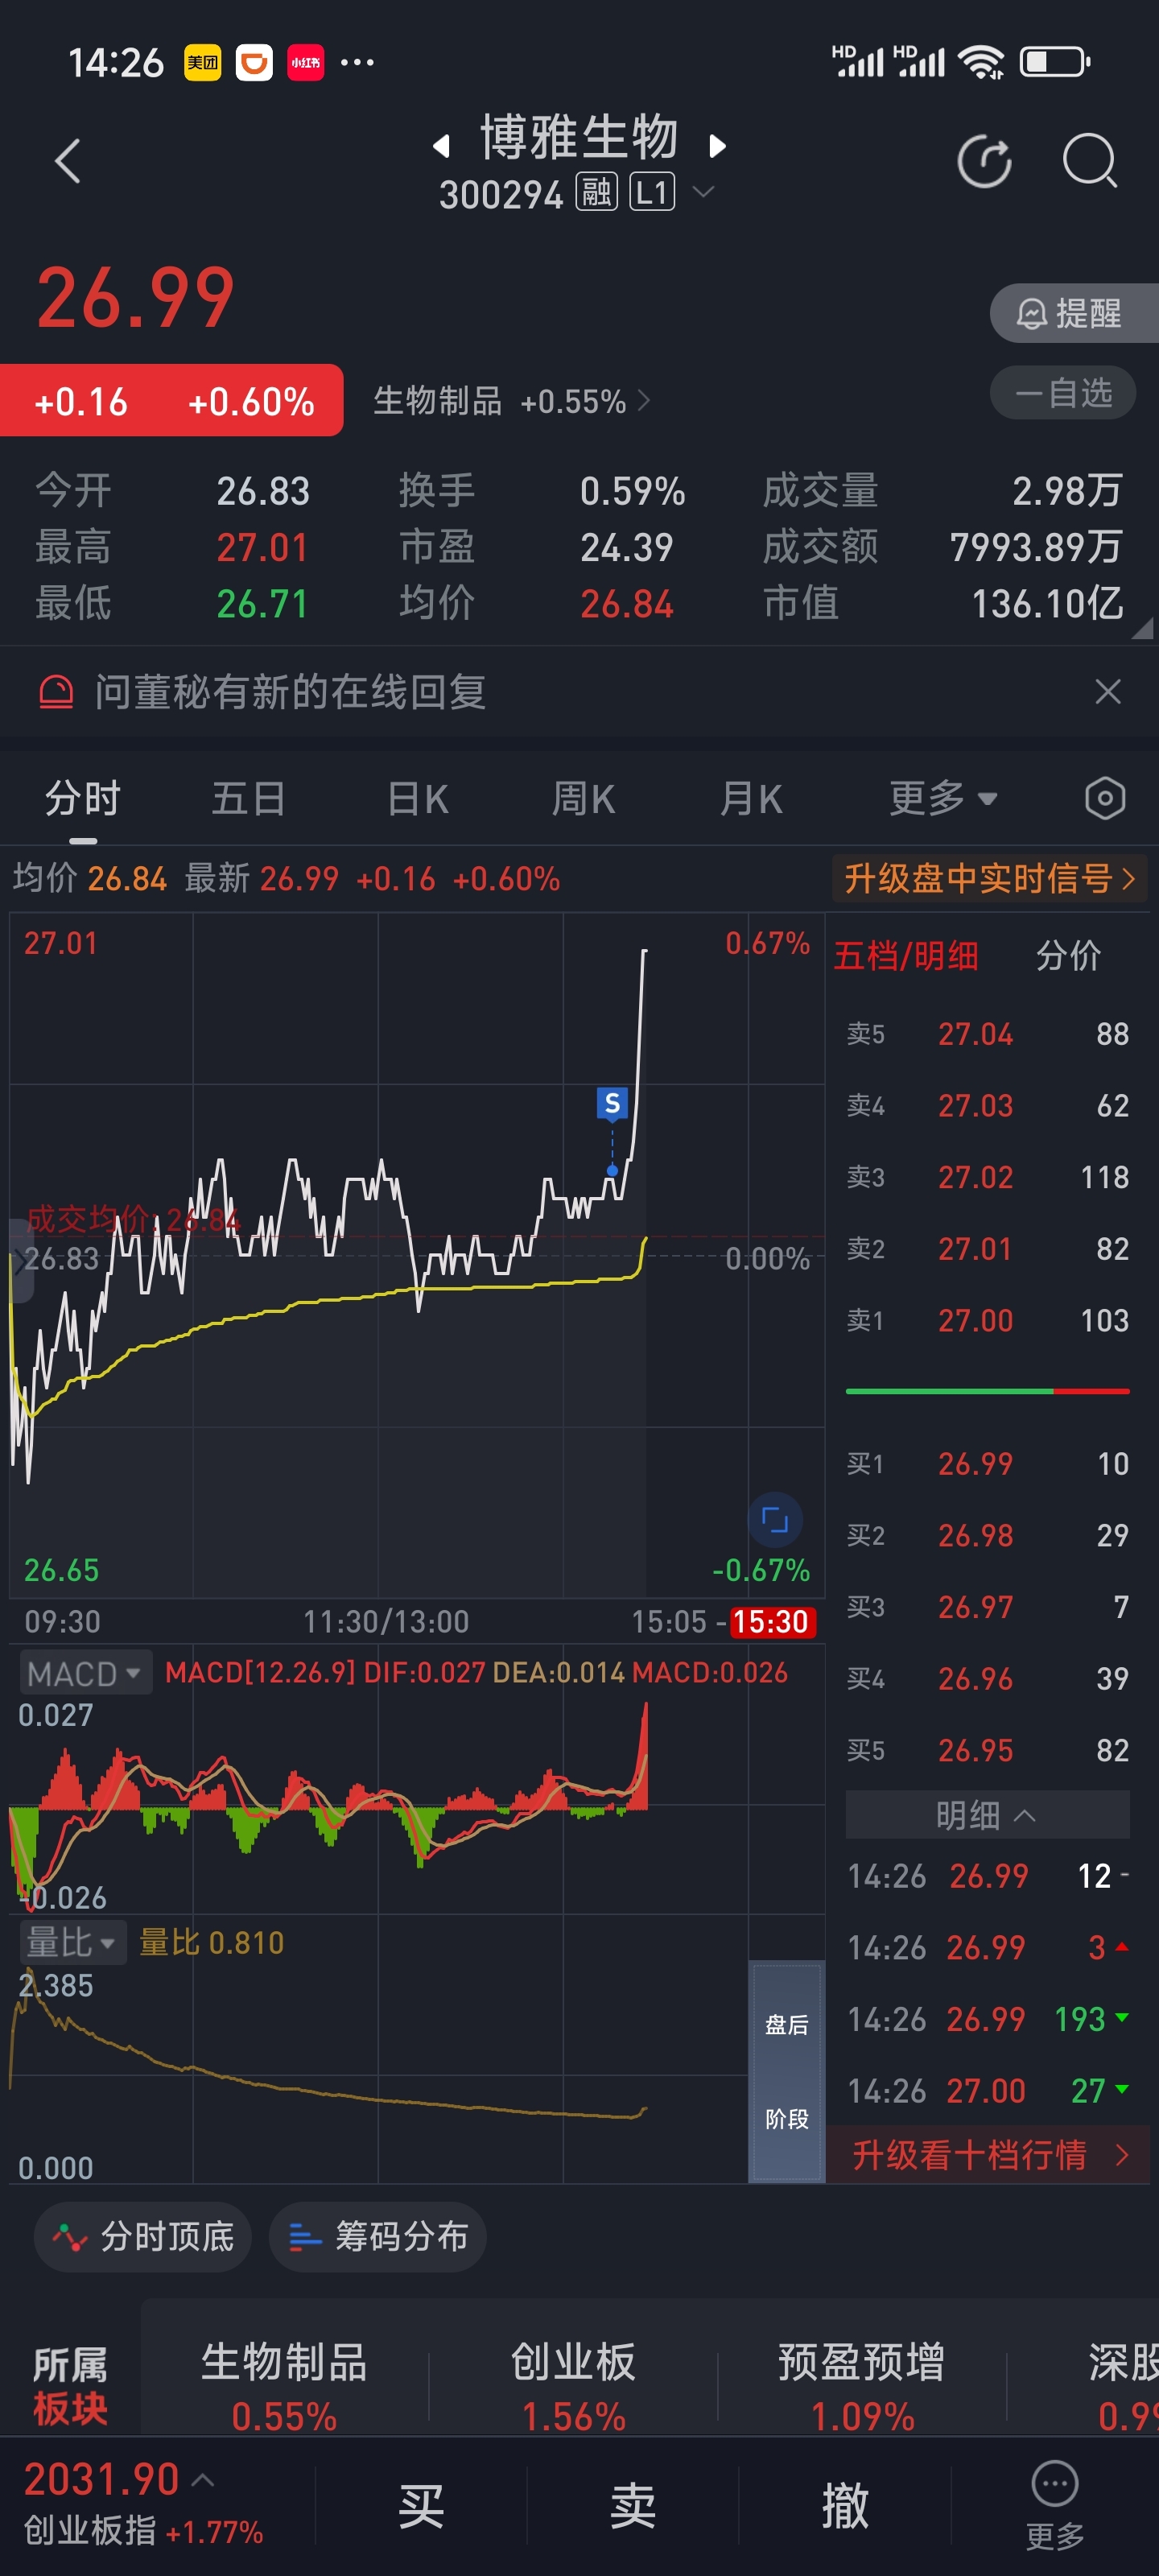
Task: Open 生物制品 0.55% sector card
Action: click(284, 2386)
